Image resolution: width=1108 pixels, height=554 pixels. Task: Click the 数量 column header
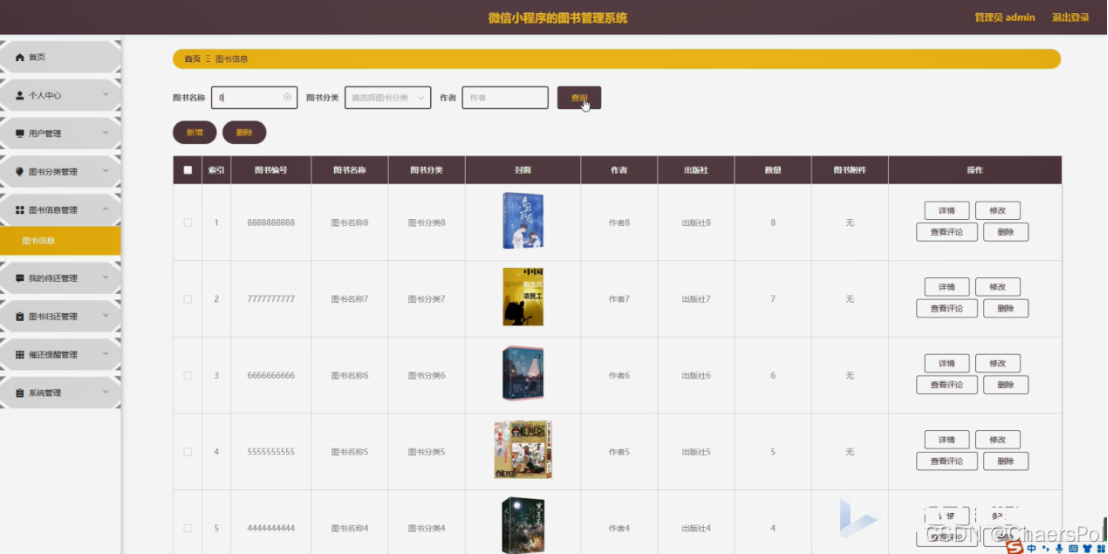773,170
